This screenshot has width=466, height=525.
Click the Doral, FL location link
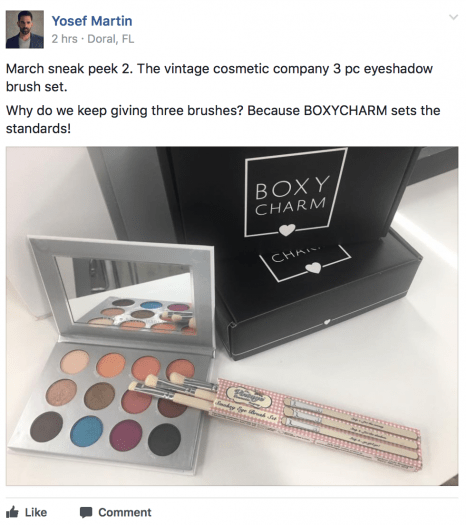pyautogui.click(x=110, y=39)
